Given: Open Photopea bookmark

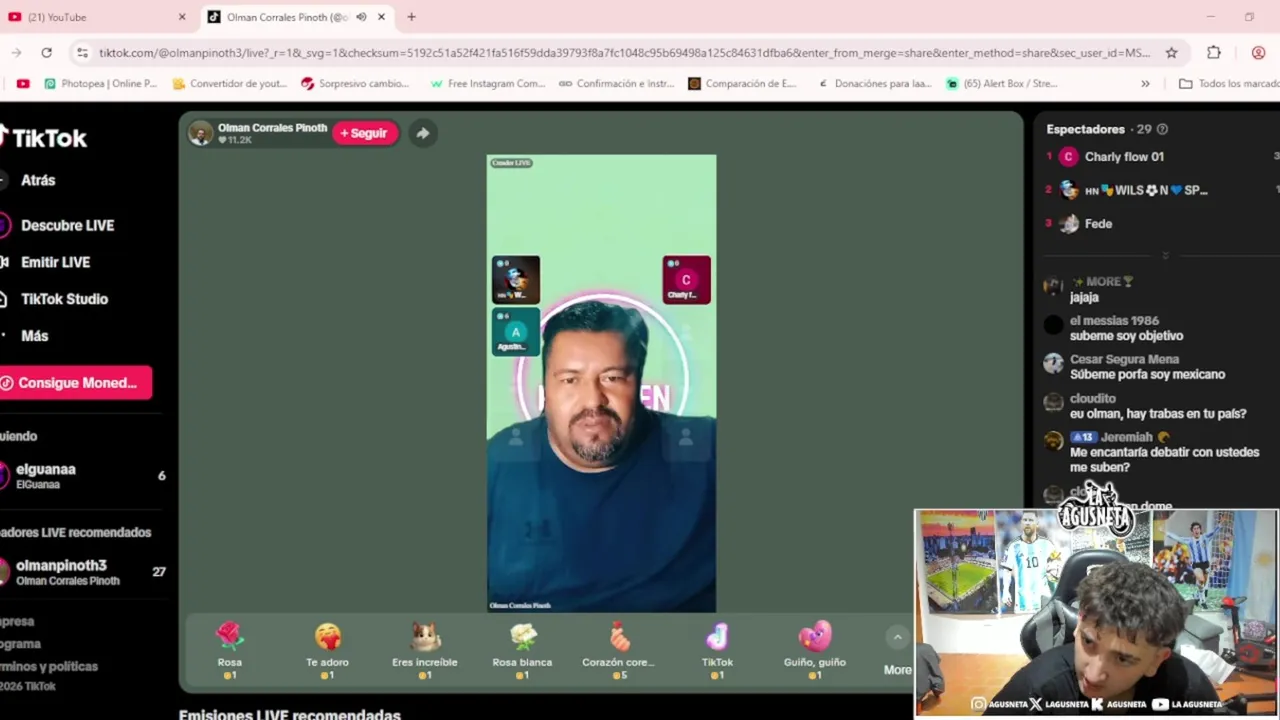Looking at the screenshot, I should tap(101, 84).
